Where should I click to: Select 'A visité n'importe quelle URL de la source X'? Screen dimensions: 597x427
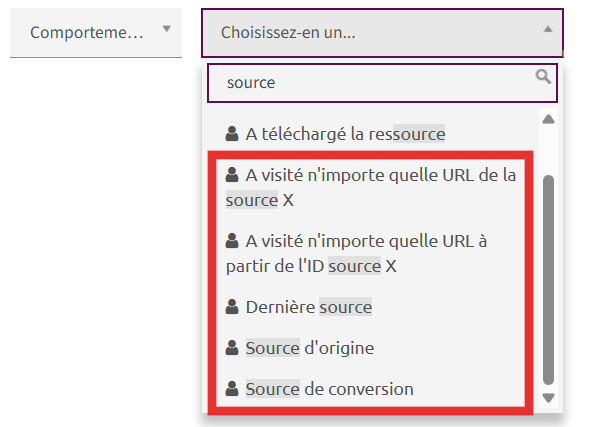pos(371,187)
